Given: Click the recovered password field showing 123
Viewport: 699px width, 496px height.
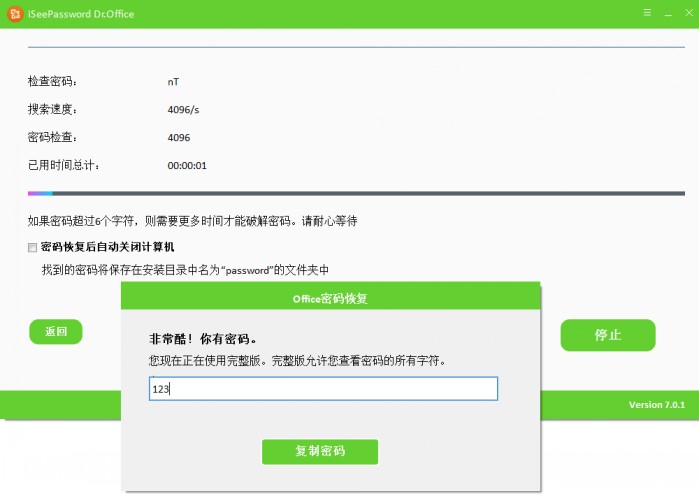Looking at the screenshot, I should 323,389.
